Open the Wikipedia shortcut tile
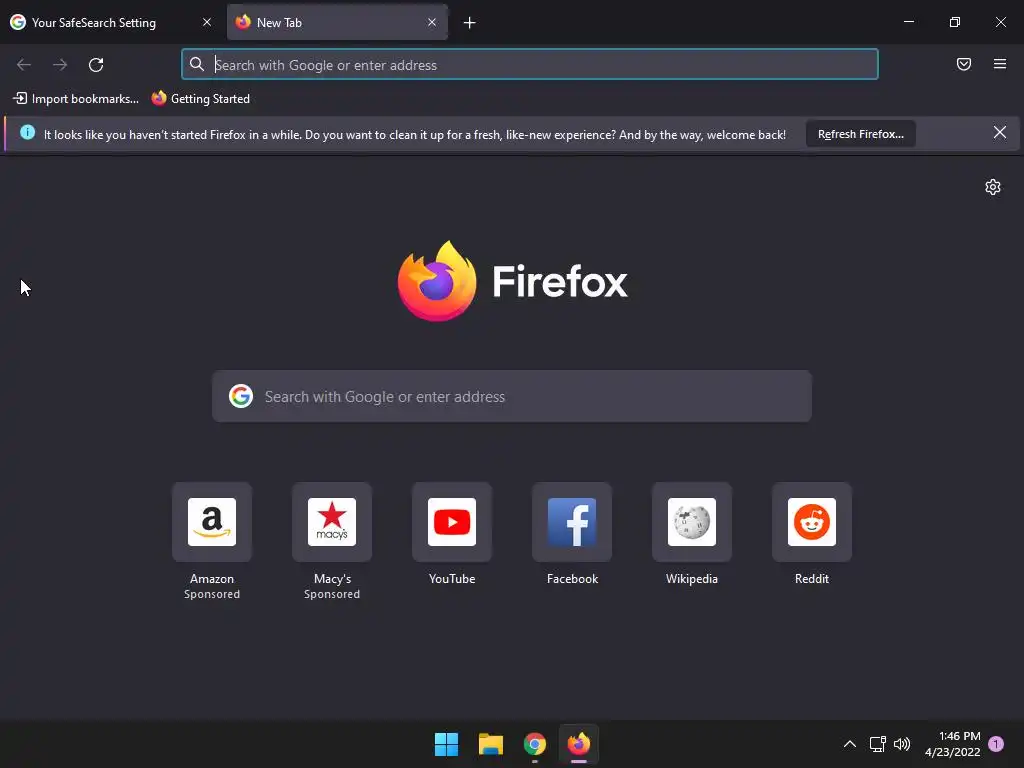This screenshot has height=768, width=1024. click(x=692, y=522)
